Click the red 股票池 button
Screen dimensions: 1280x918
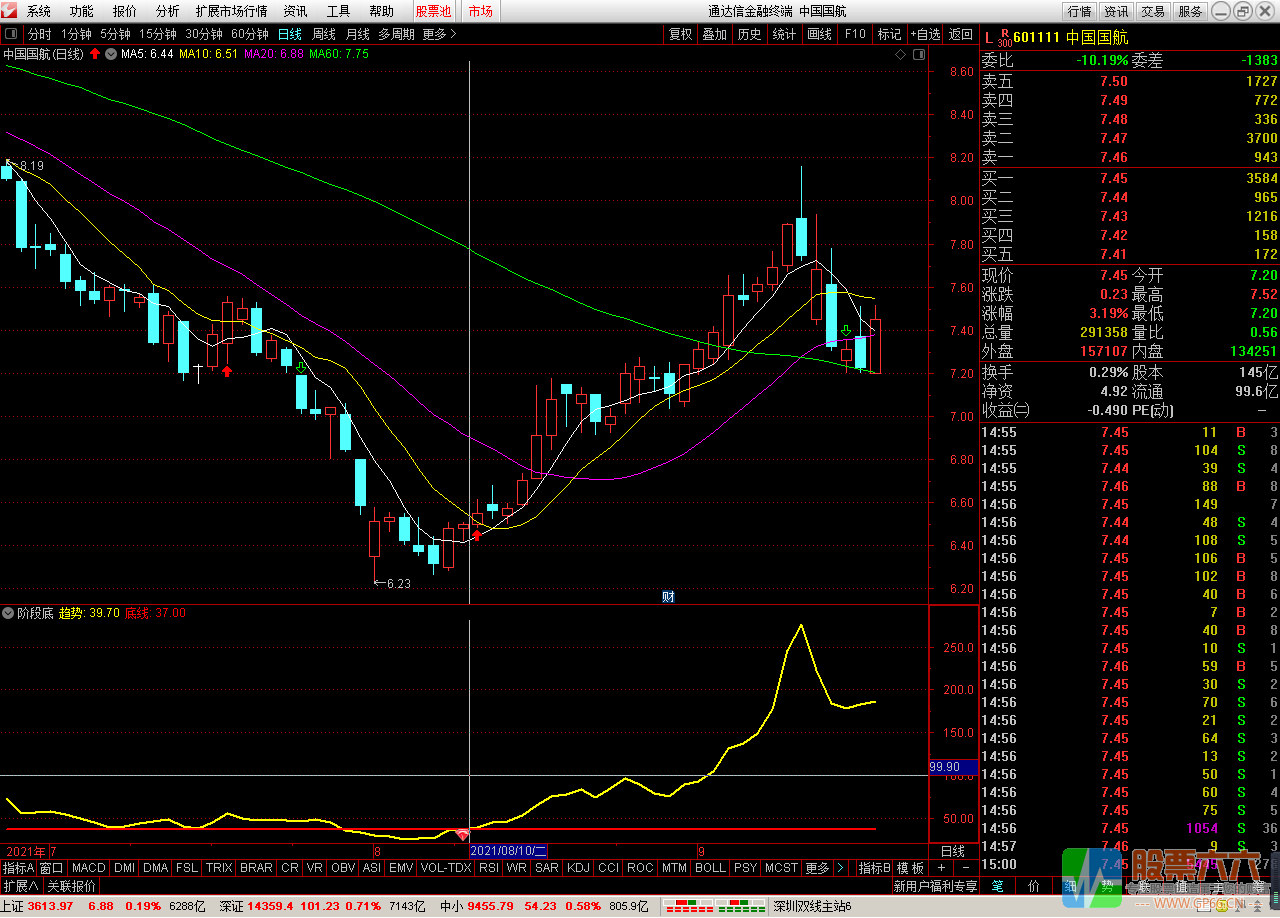[x=434, y=11]
